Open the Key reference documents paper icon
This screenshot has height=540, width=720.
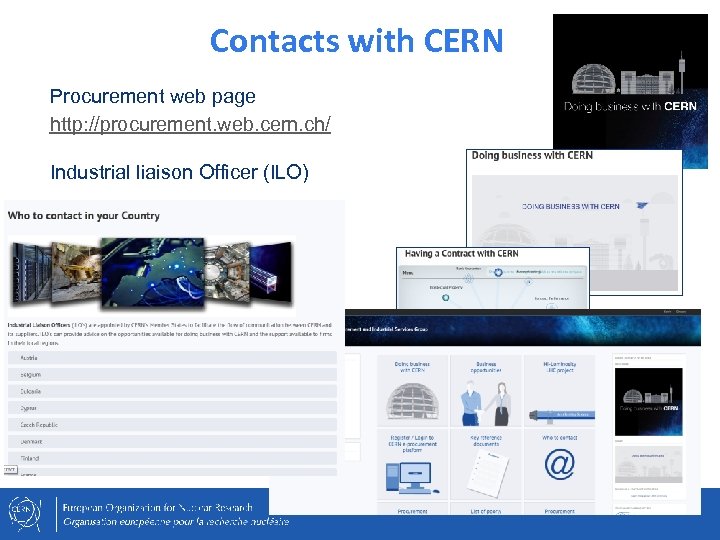click(488, 472)
